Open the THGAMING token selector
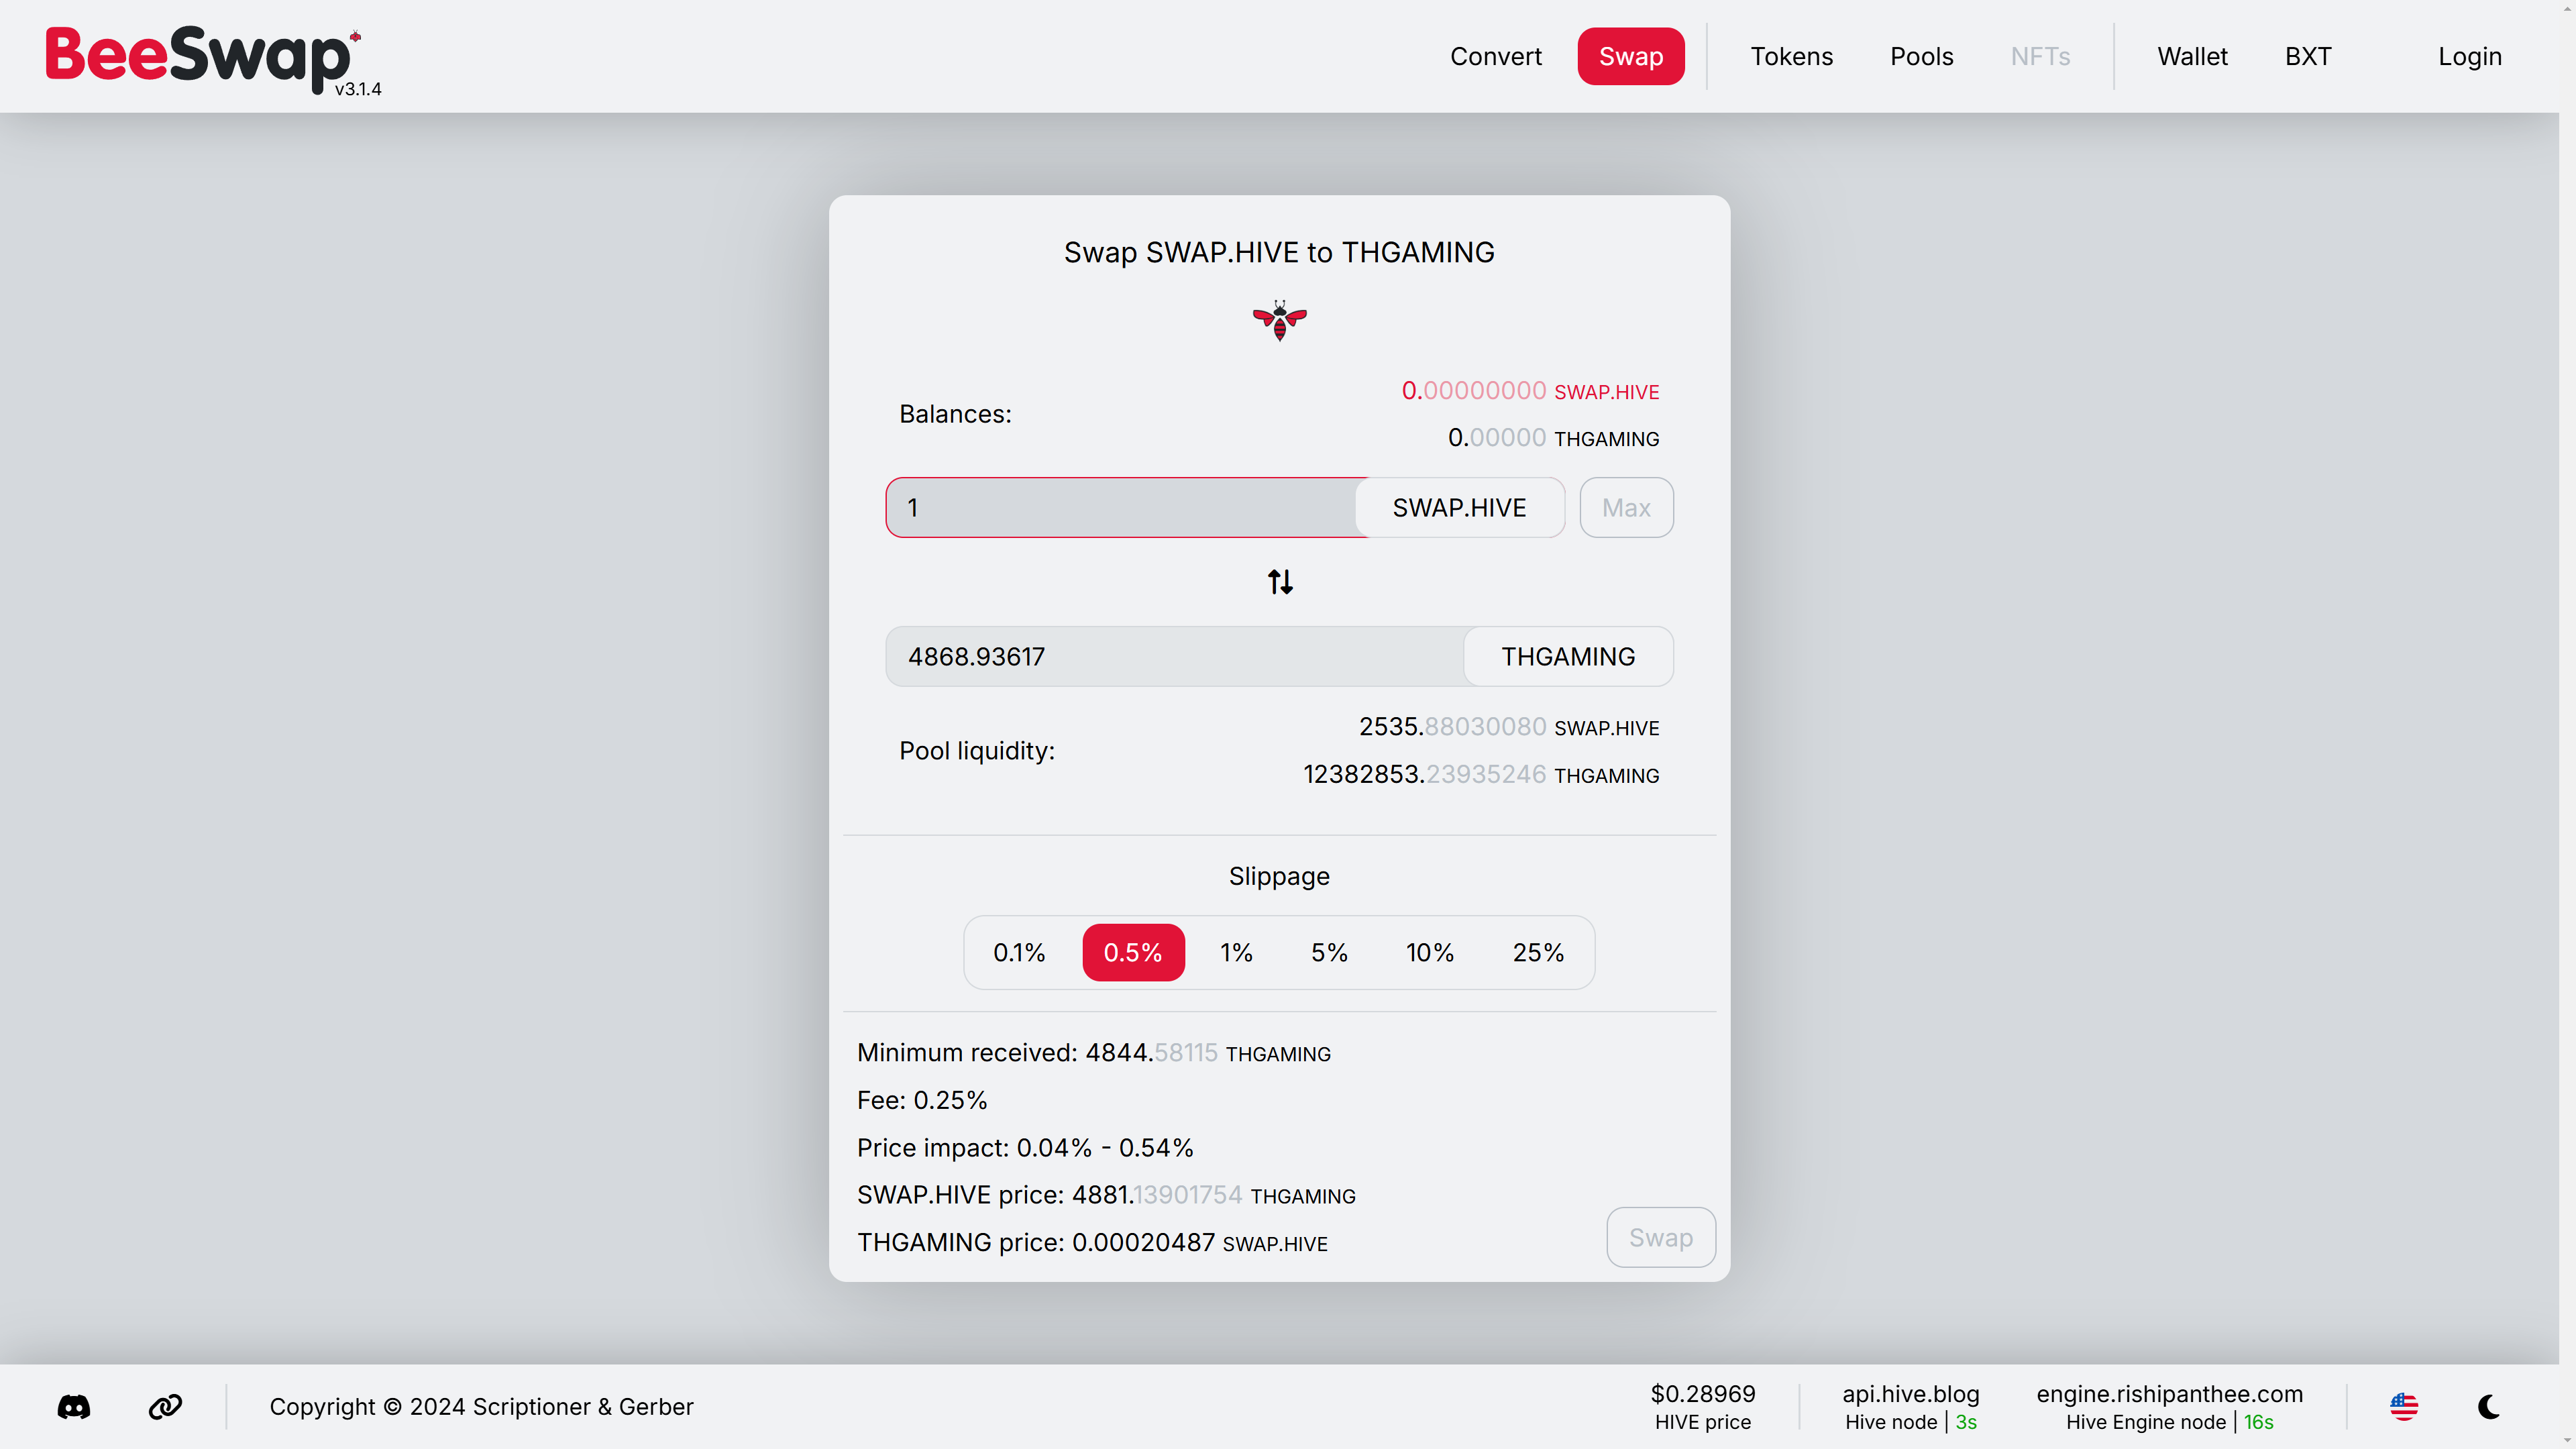This screenshot has width=2576, height=1449. pyautogui.click(x=1568, y=657)
